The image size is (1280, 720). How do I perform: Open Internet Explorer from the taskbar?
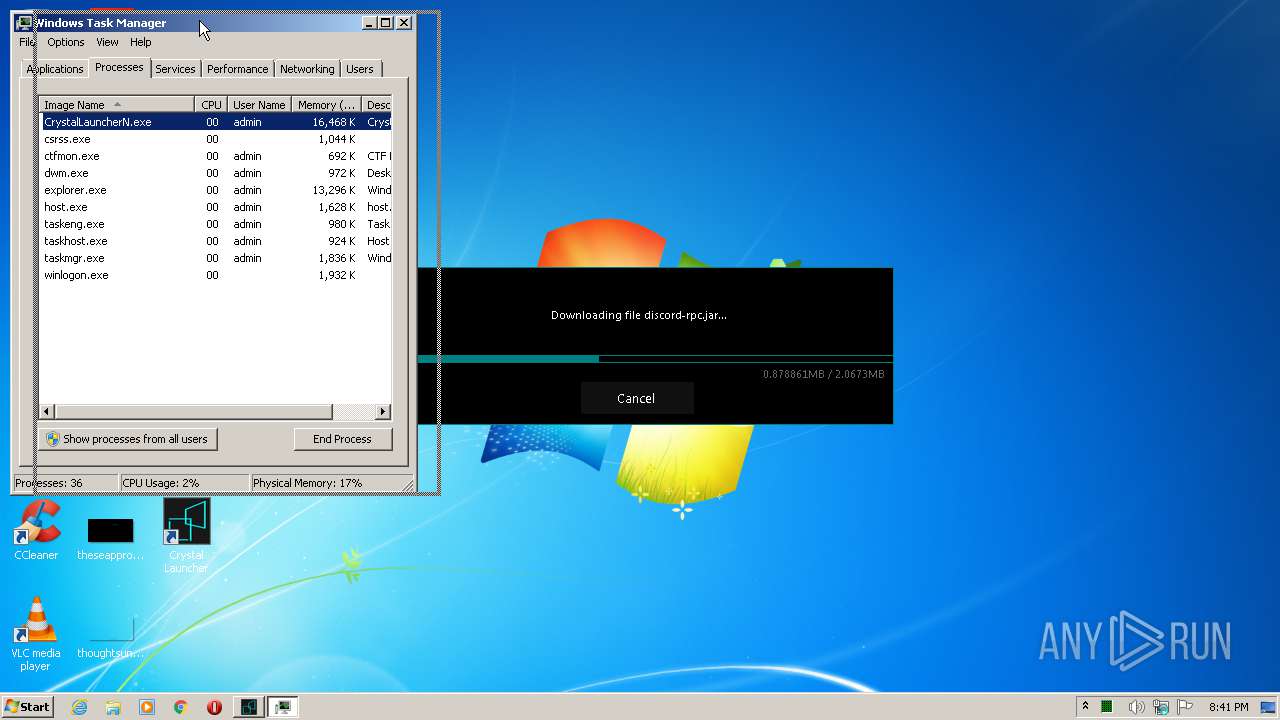(80, 707)
